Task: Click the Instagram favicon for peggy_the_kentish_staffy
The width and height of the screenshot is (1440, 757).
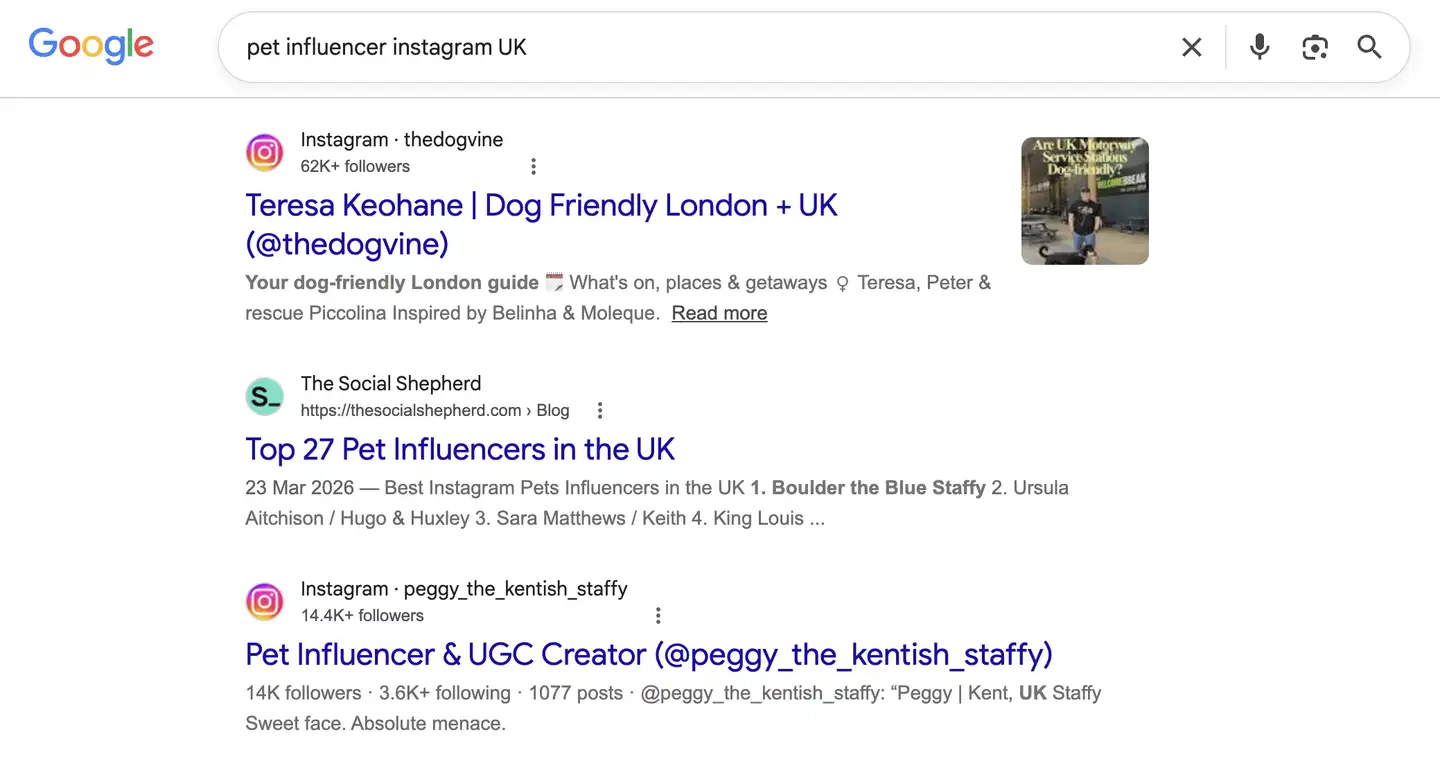Action: point(265,601)
